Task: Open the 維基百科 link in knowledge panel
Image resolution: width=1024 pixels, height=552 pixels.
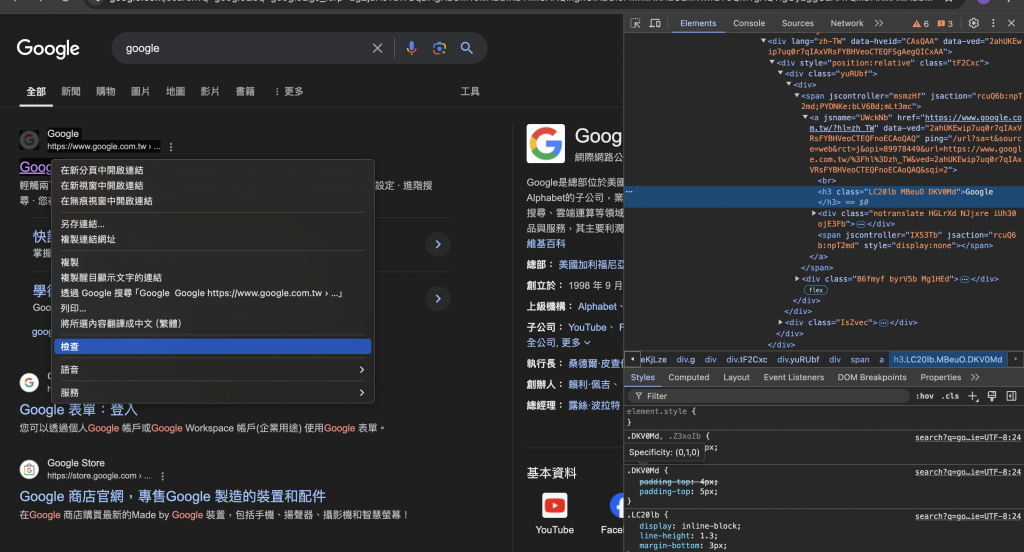Action: point(546,244)
